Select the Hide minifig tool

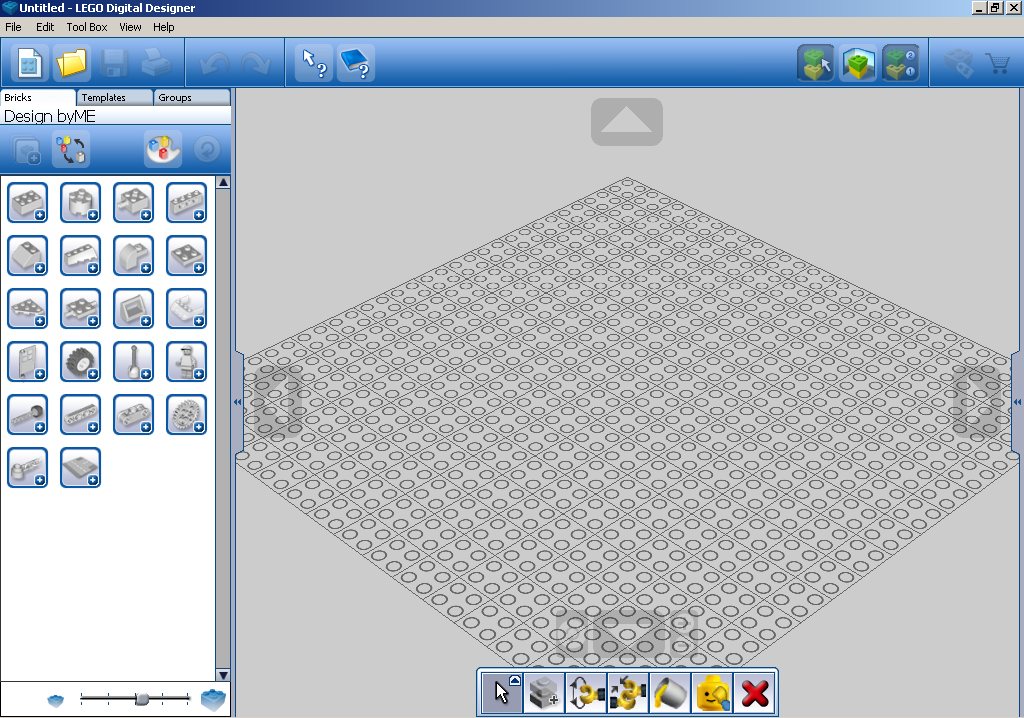(712, 692)
